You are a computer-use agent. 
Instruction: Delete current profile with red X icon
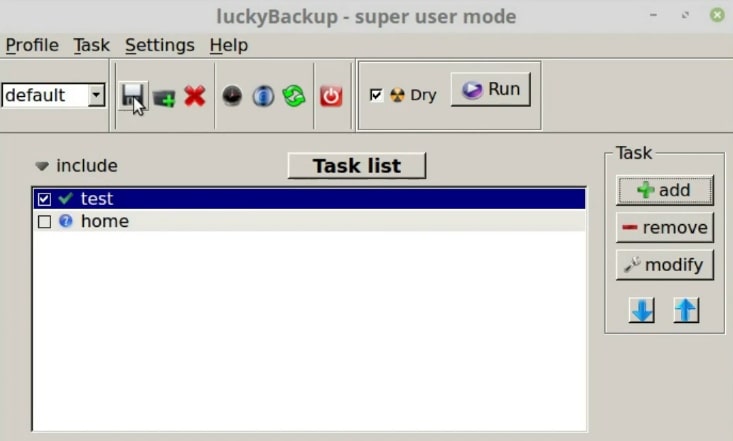(194, 96)
